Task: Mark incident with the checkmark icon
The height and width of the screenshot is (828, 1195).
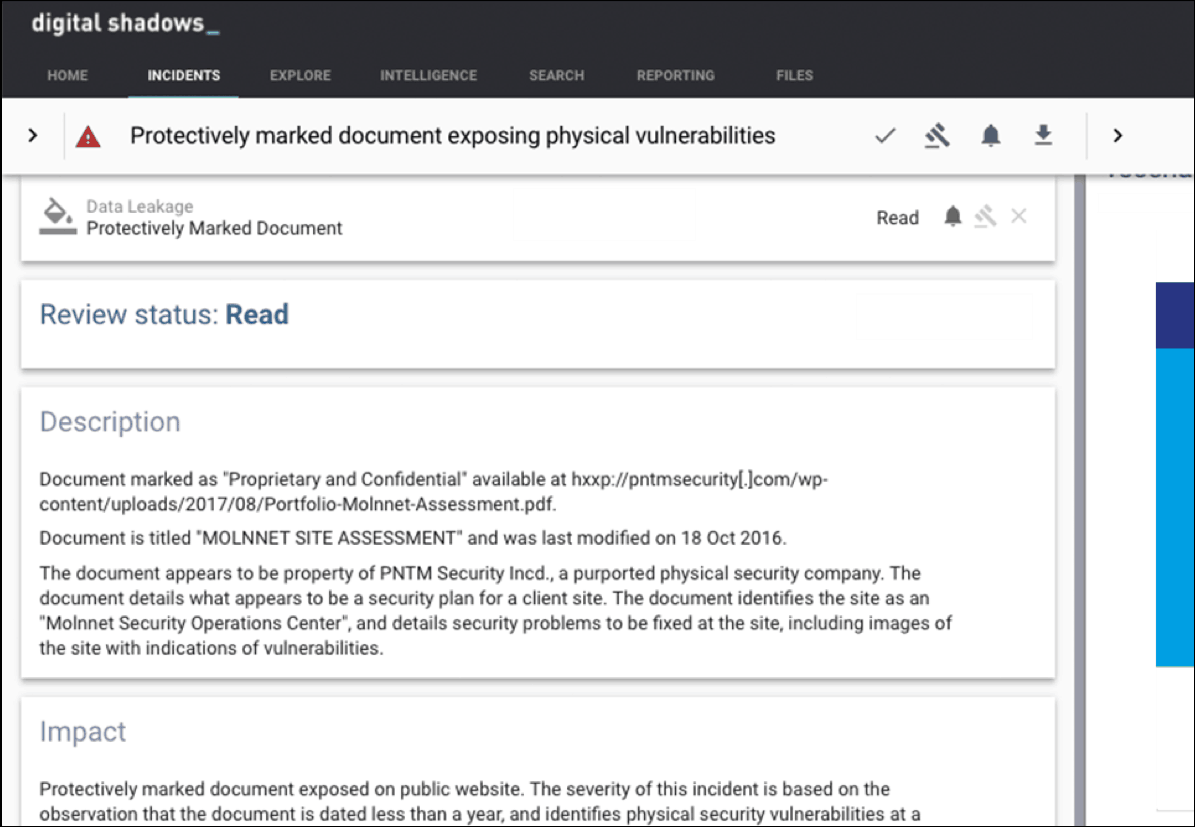Action: coord(885,136)
